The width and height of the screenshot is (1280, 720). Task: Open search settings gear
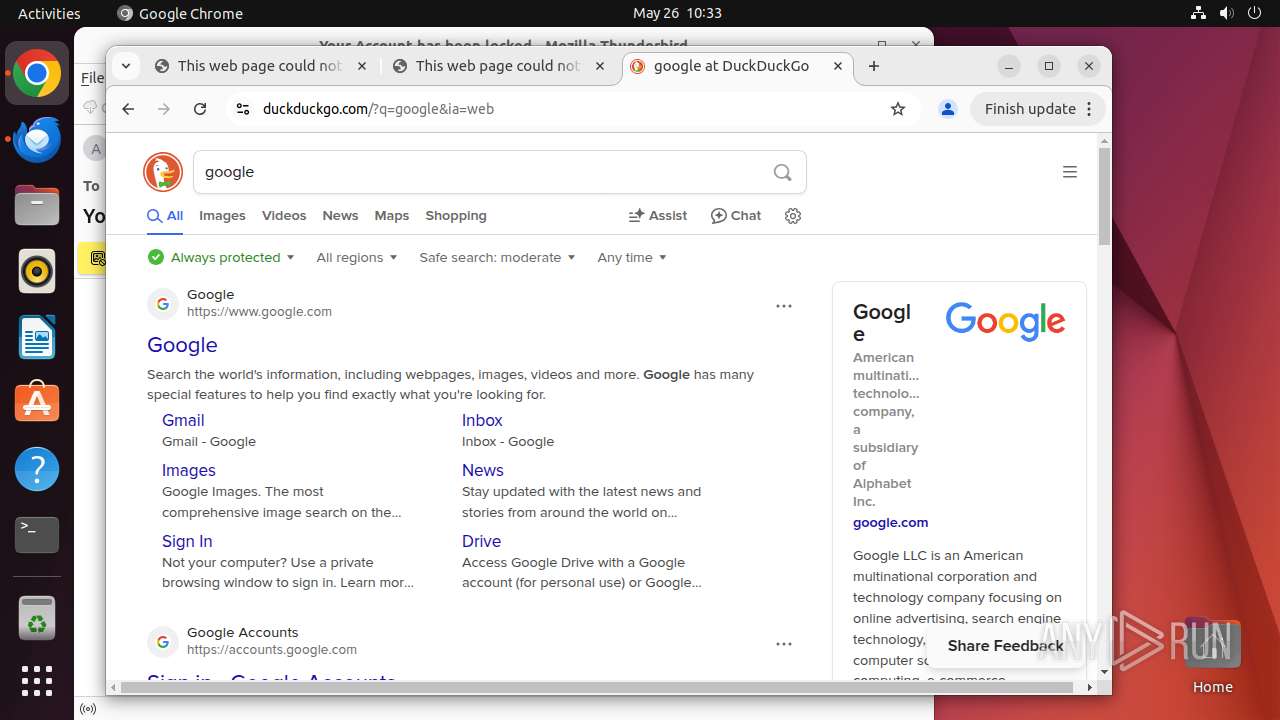pyautogui.click(x=793, y=216)
